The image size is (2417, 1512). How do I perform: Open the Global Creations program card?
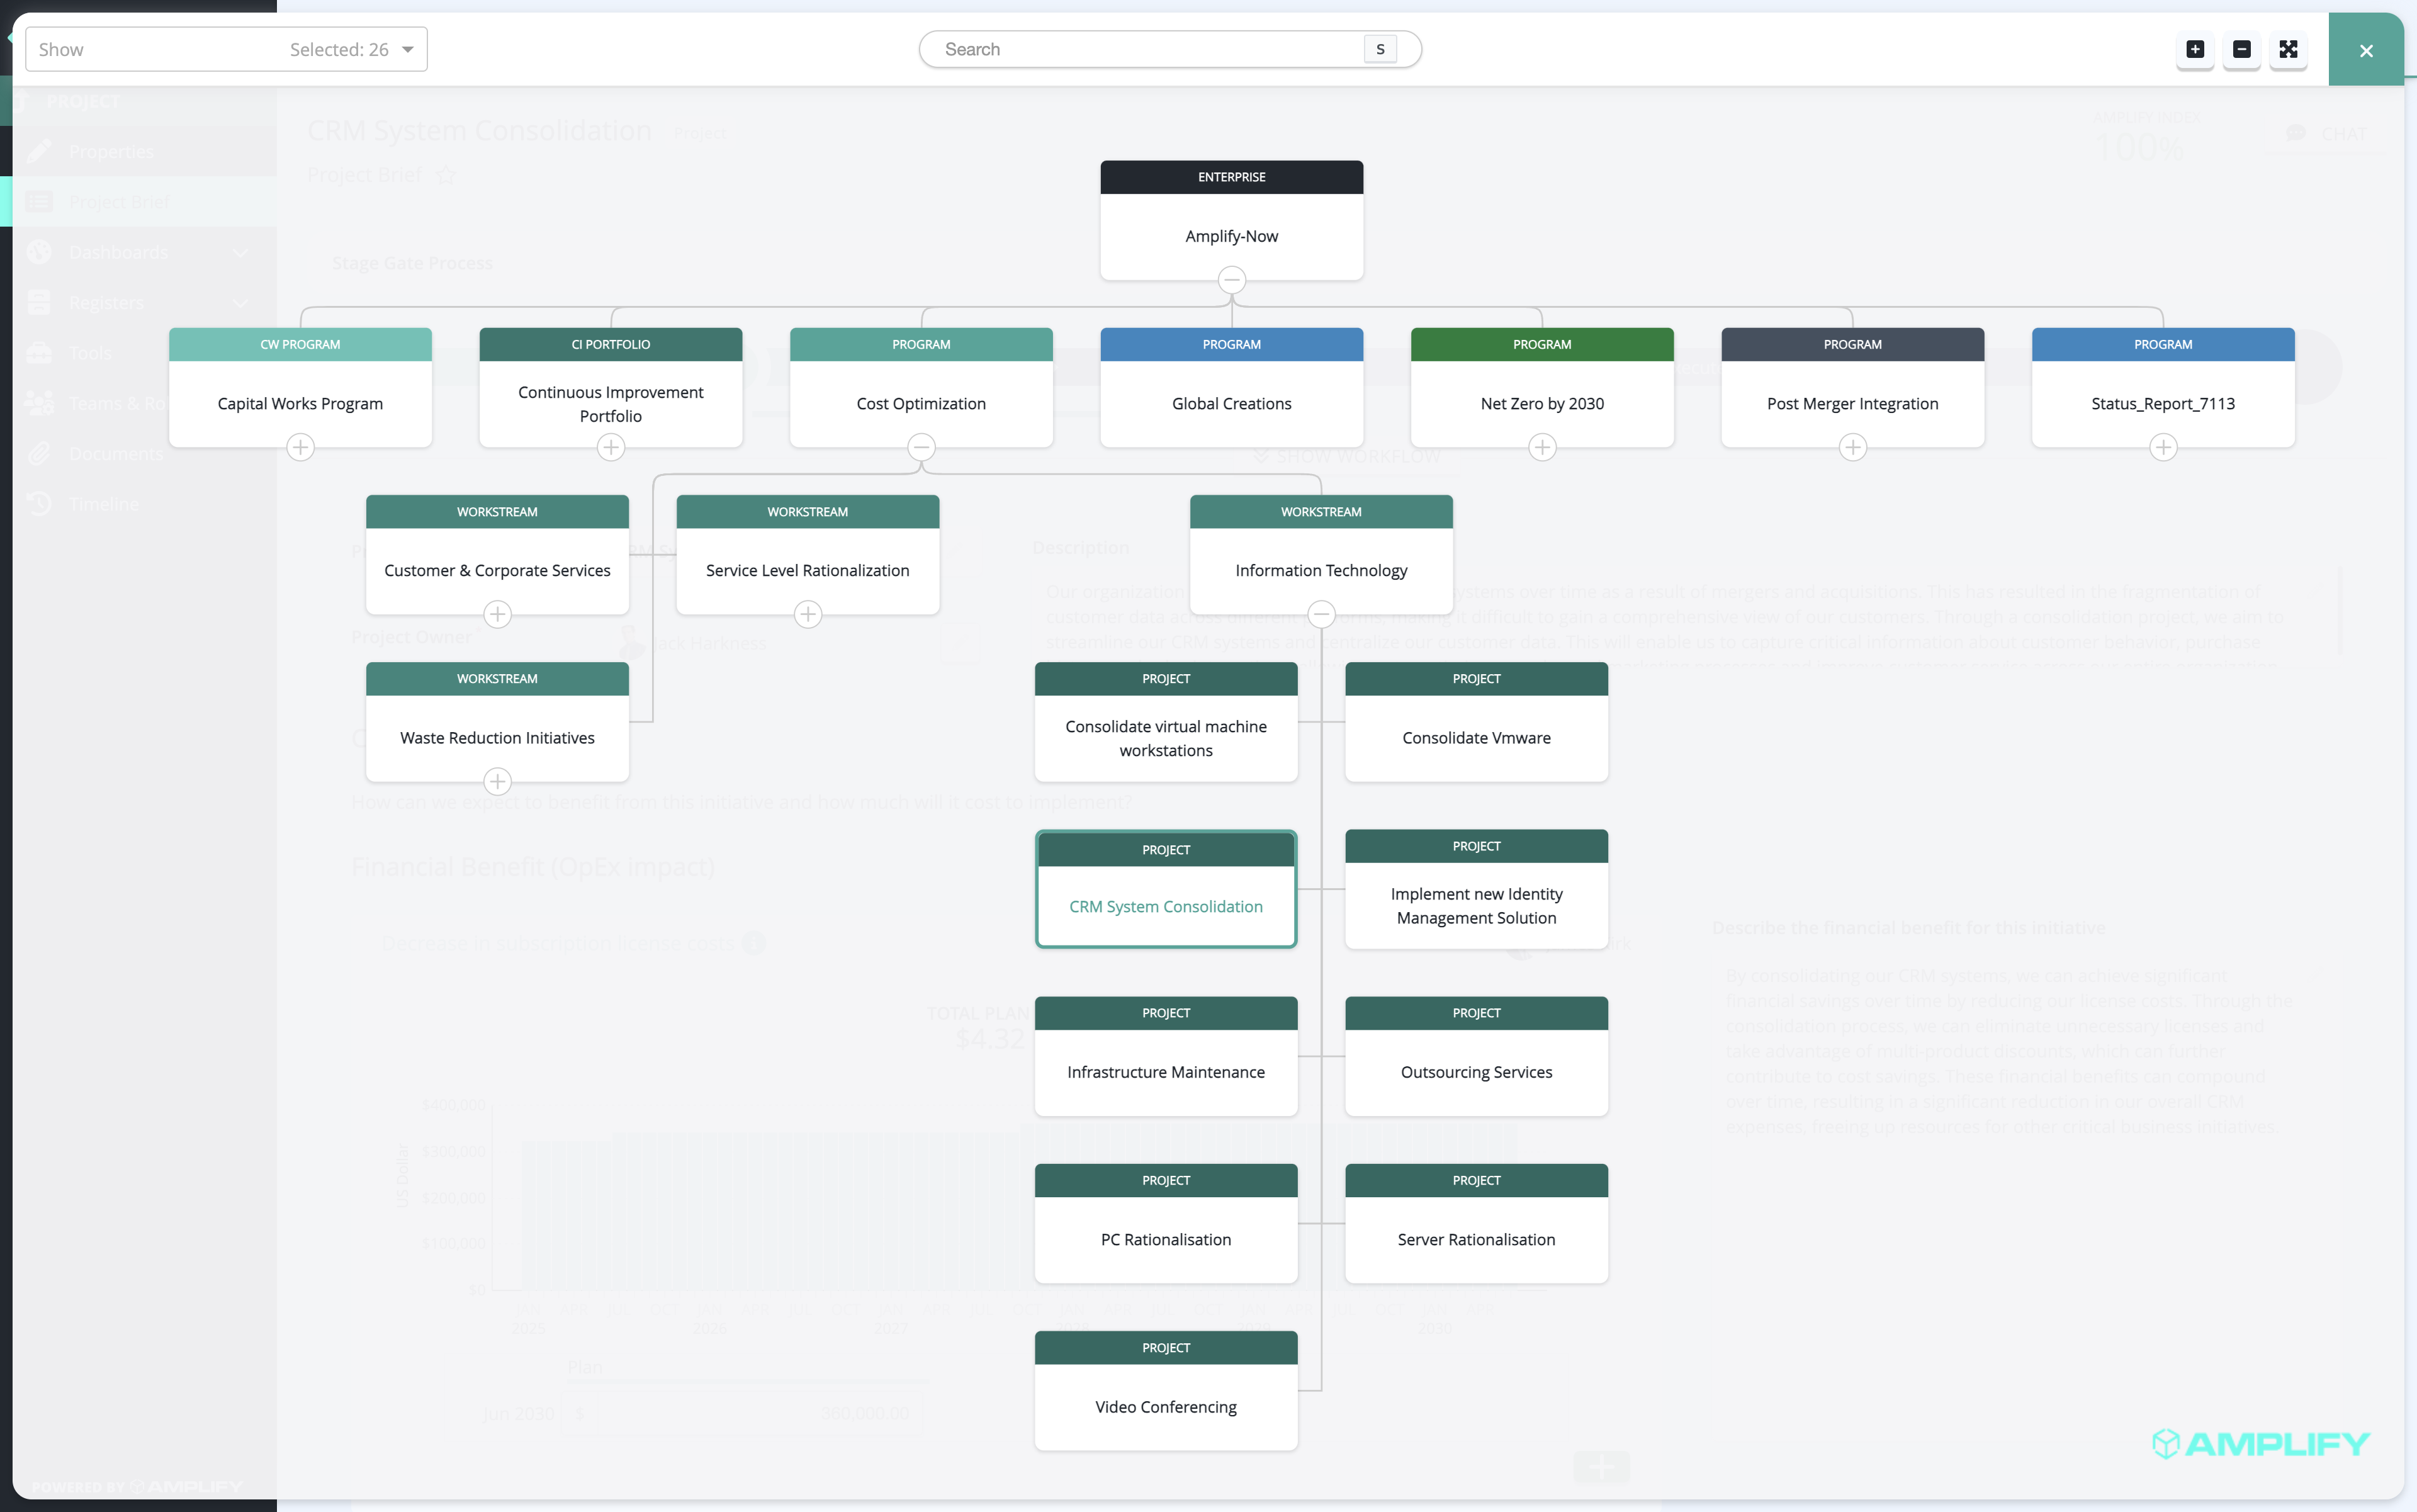coord(1232,387)
